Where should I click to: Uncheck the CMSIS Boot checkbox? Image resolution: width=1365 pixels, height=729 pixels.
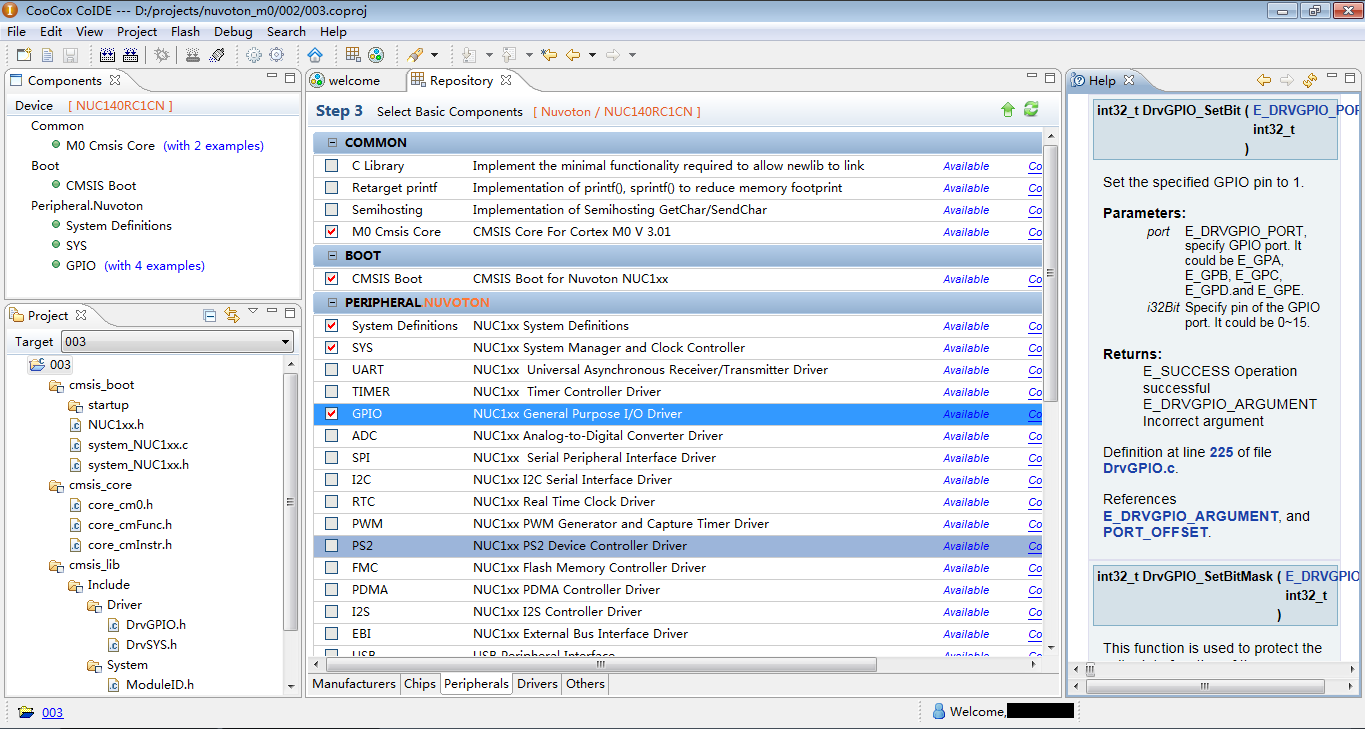pos(331,279)
